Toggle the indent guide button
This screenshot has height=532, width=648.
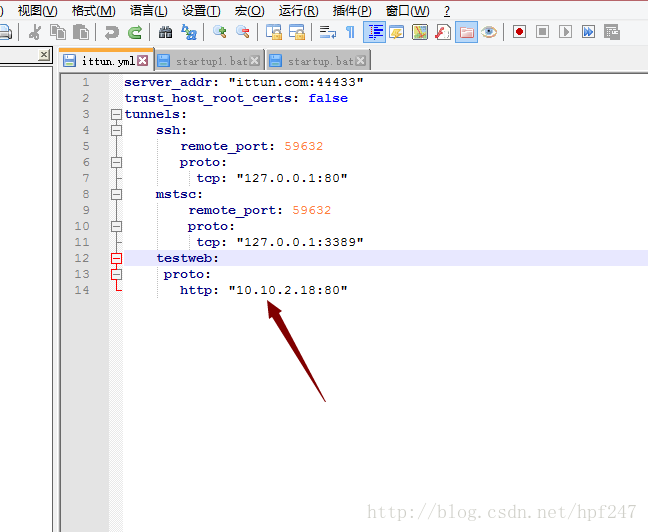(375, 32)
